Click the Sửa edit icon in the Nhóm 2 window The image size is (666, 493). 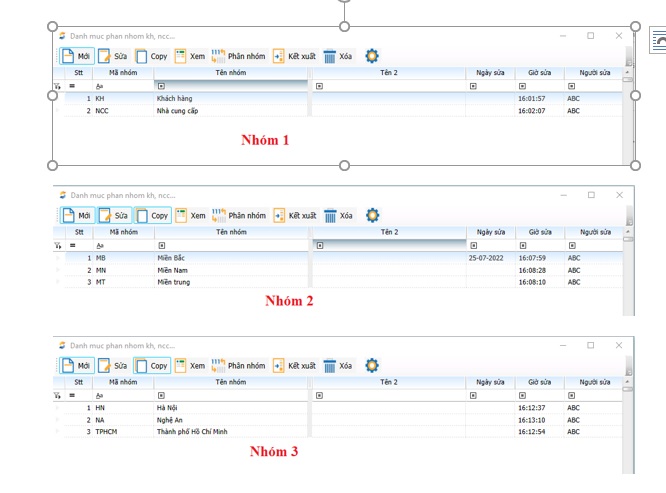pos(105,215)
